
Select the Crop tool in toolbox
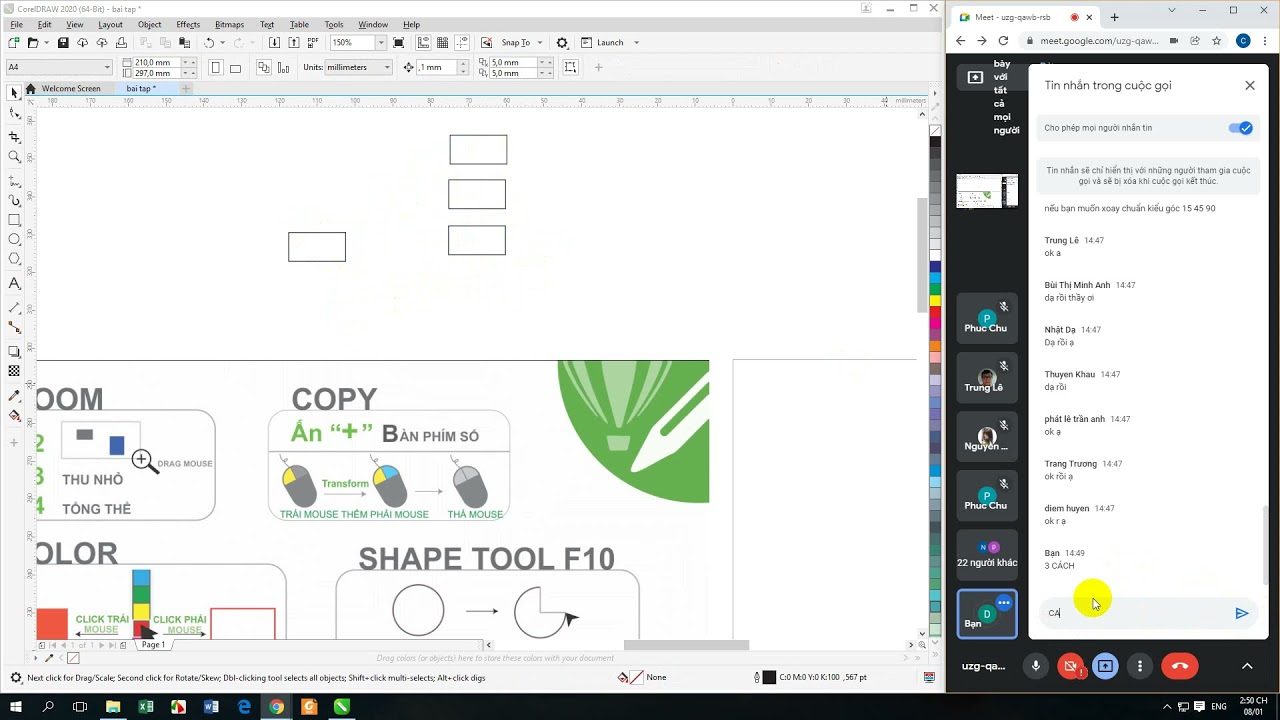tap(14, 136)
